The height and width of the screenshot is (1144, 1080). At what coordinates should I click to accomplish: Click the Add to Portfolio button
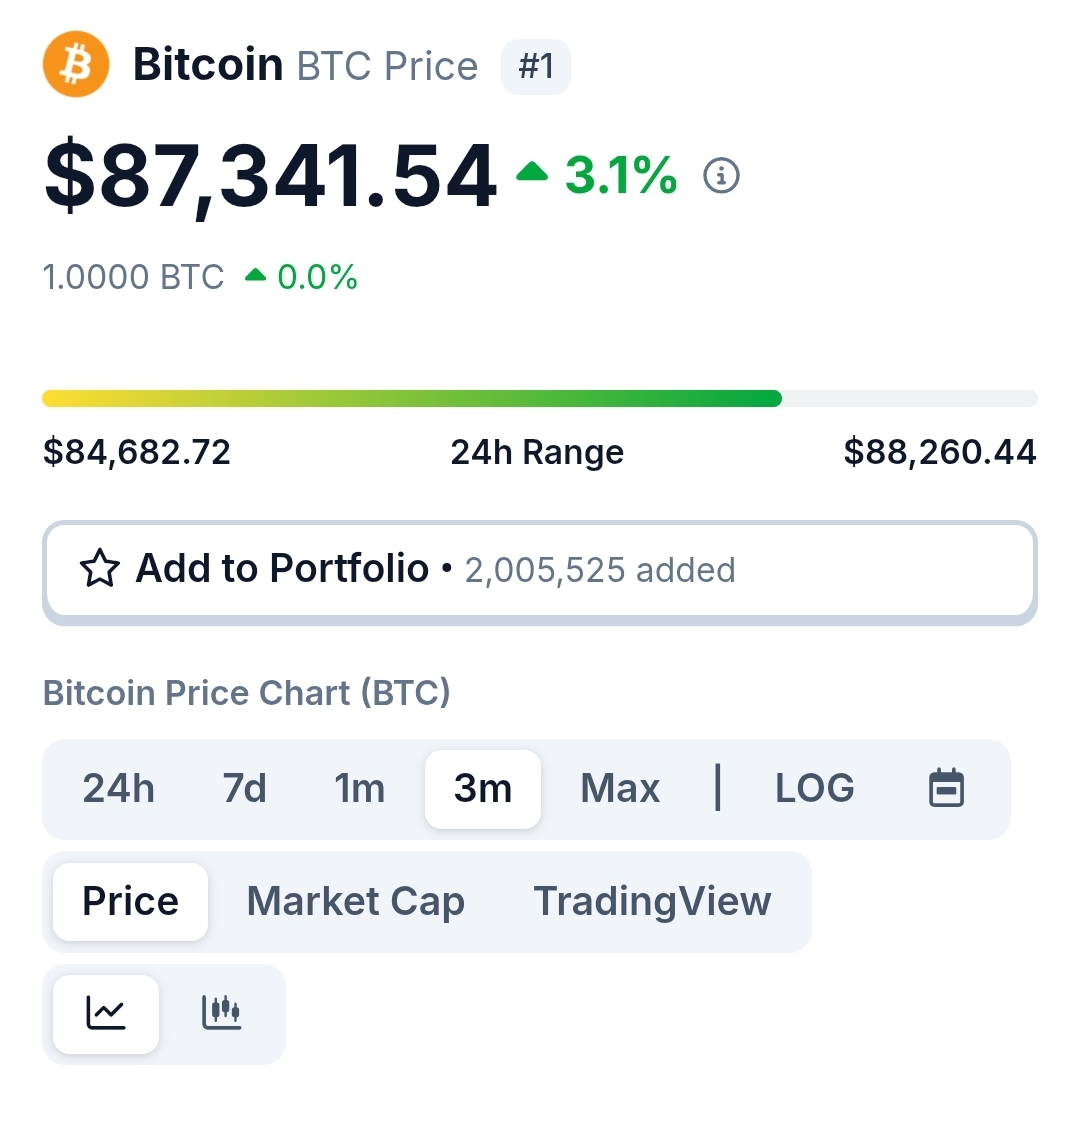click(x=540, y=572)
